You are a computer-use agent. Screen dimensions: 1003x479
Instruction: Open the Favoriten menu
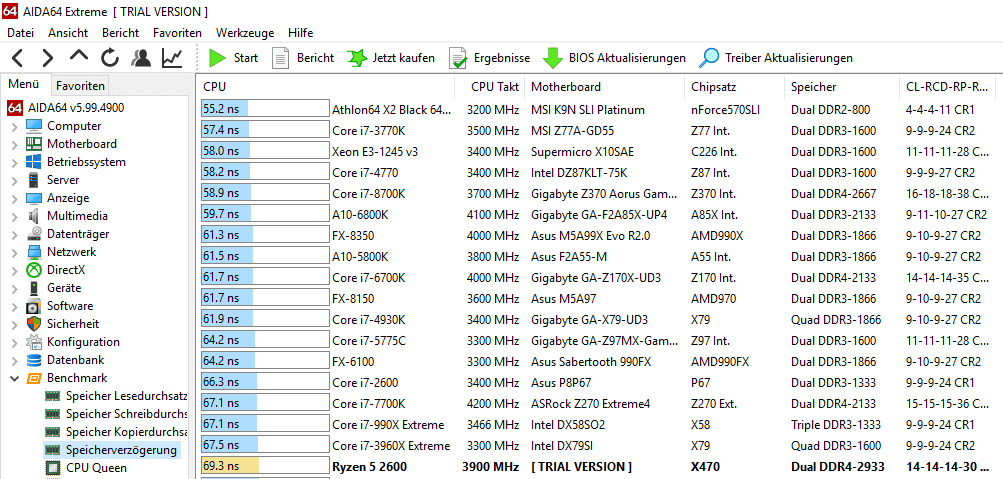coord(177,33)
